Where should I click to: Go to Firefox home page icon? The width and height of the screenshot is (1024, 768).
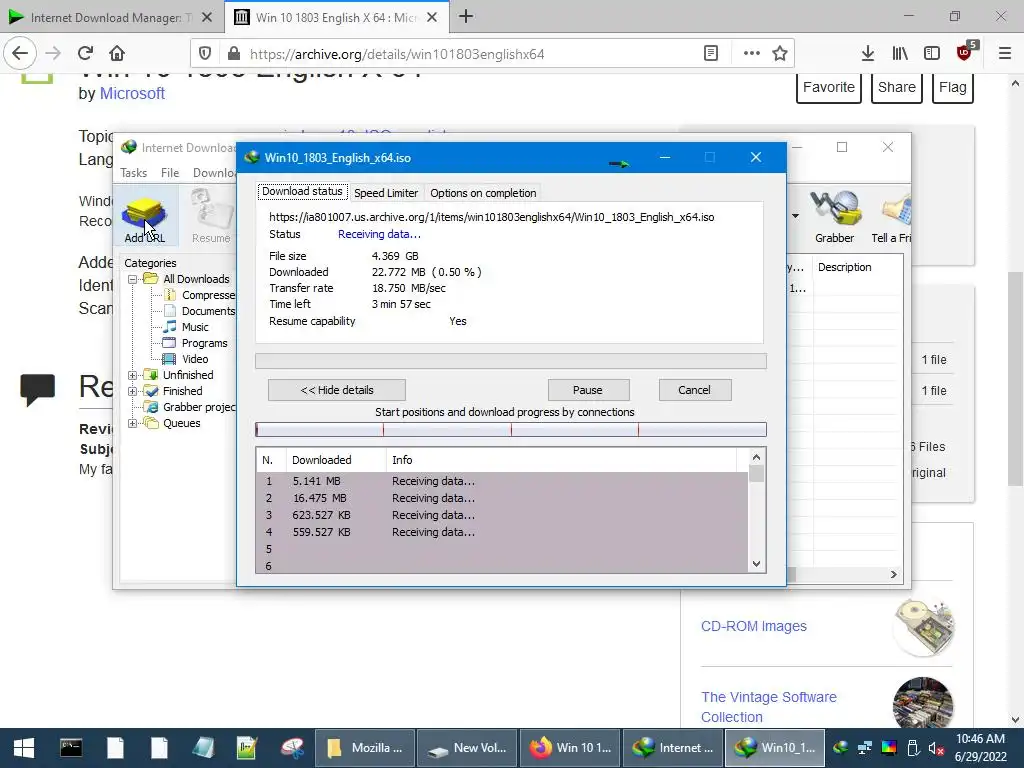pyautogui.click(x=117, y=54)
